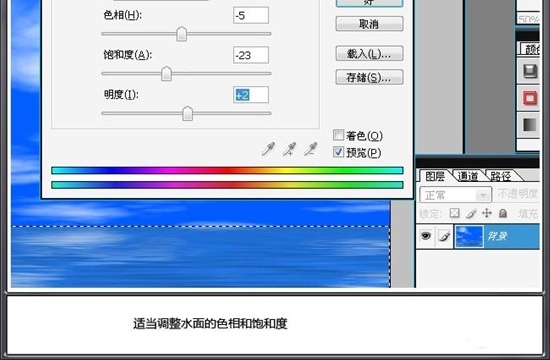Click the lock transparent pixels icon
This screenshot has height=360, width=550.
(455, 213)
